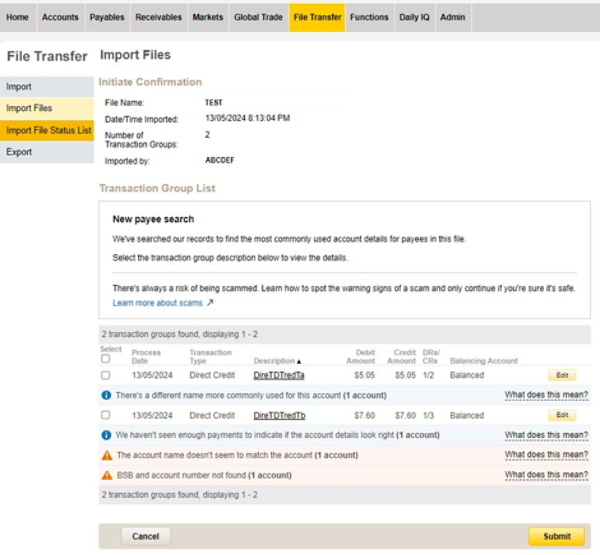The width and height of the screenshot is (600, 555).
Task: Select Import File Status List in sidebar
Action: tap(48, 130)
